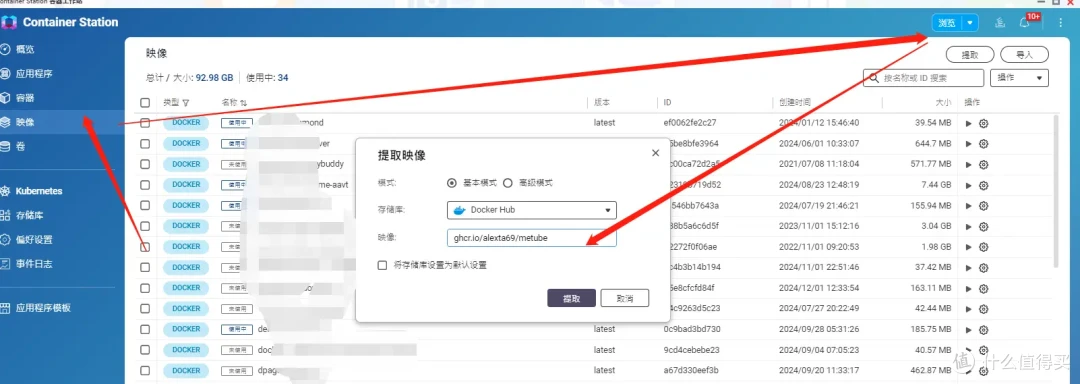Click the 导入 import button

(1024, 54)
